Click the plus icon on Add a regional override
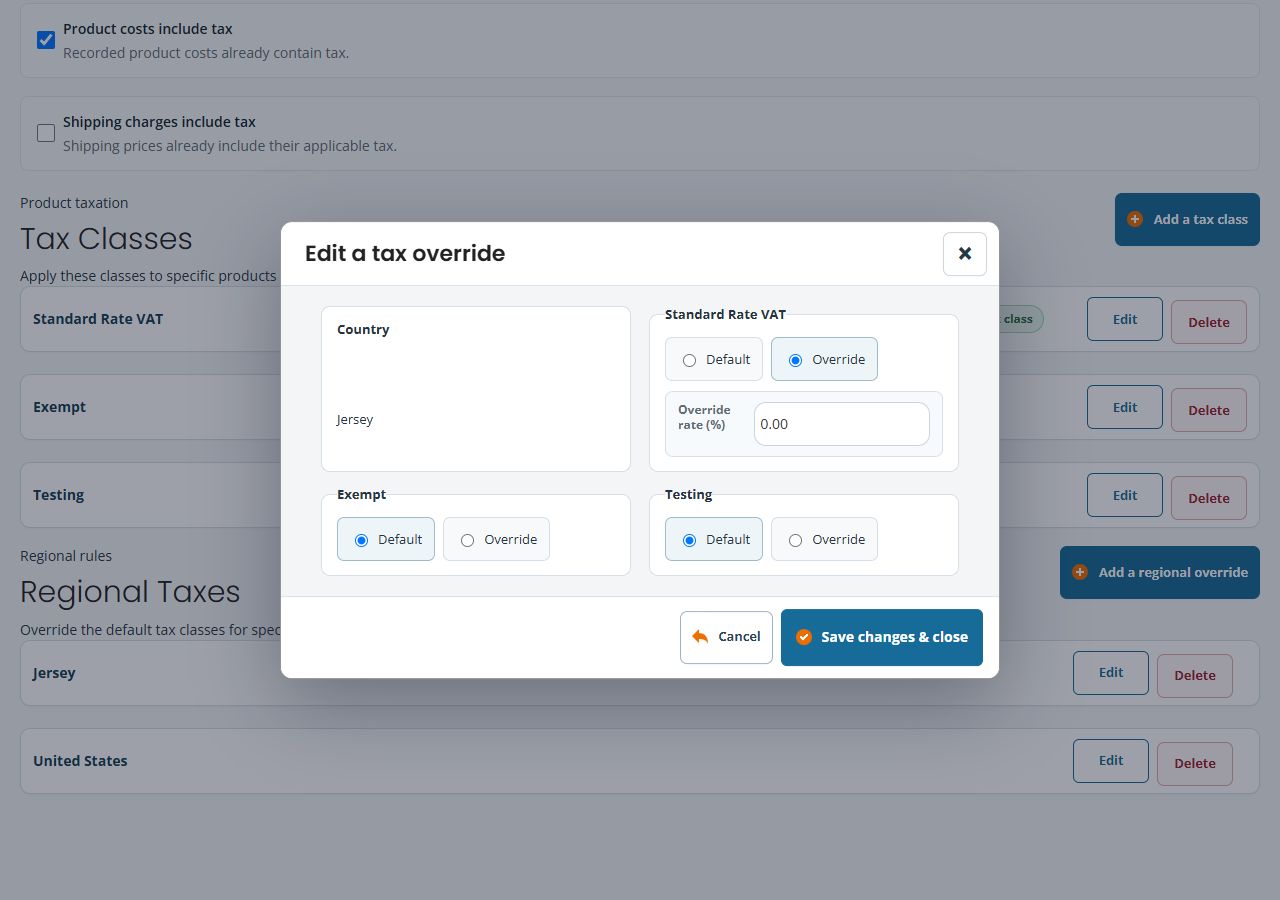The image size is (1280, 900). pyautogui.click(x=1080, y=572)
